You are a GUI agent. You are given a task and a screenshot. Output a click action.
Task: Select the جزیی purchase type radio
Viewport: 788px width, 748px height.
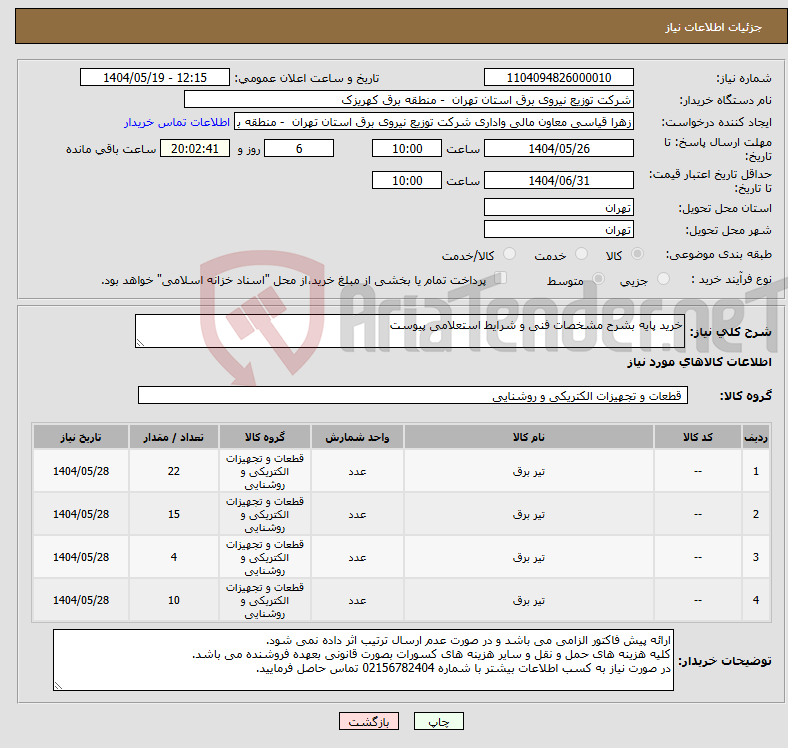coord(663,278)
